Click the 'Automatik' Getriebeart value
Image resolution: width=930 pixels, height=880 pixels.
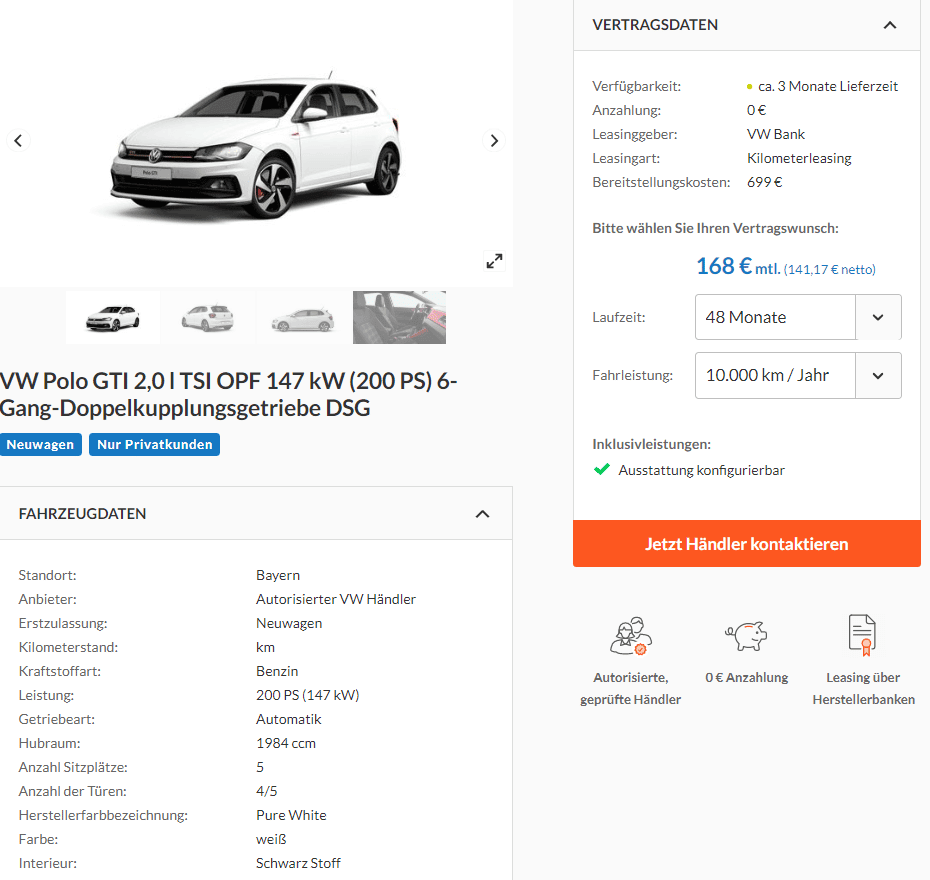289,719
